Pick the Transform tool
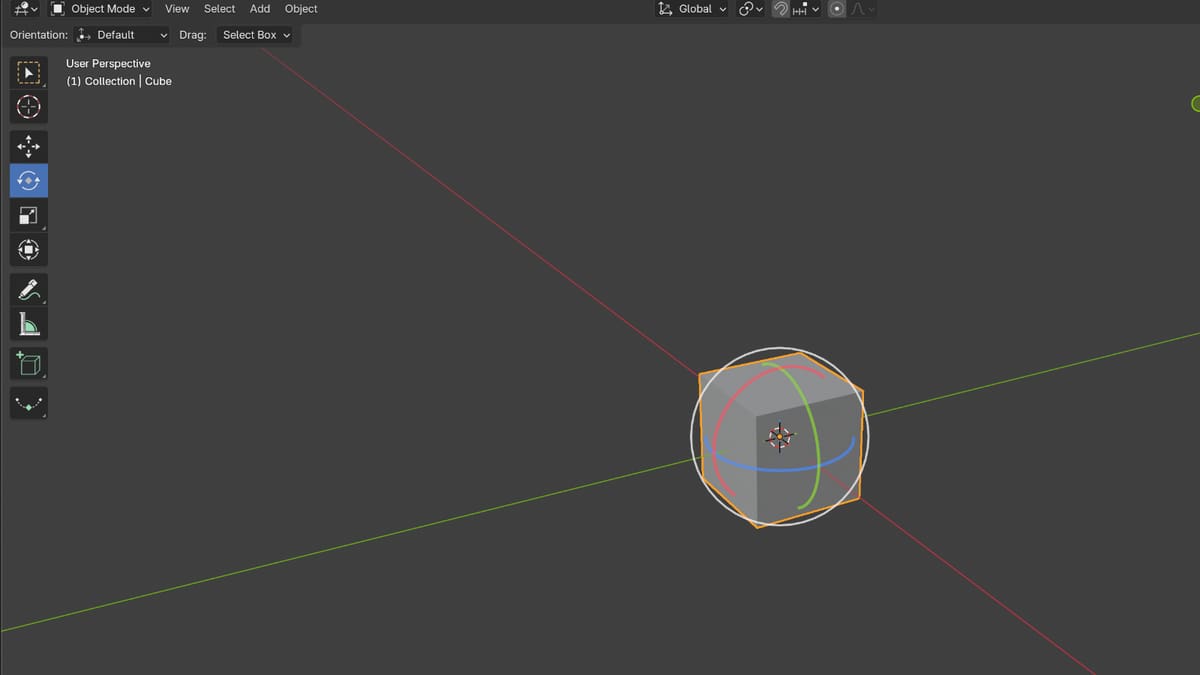 tap(29, 249)
